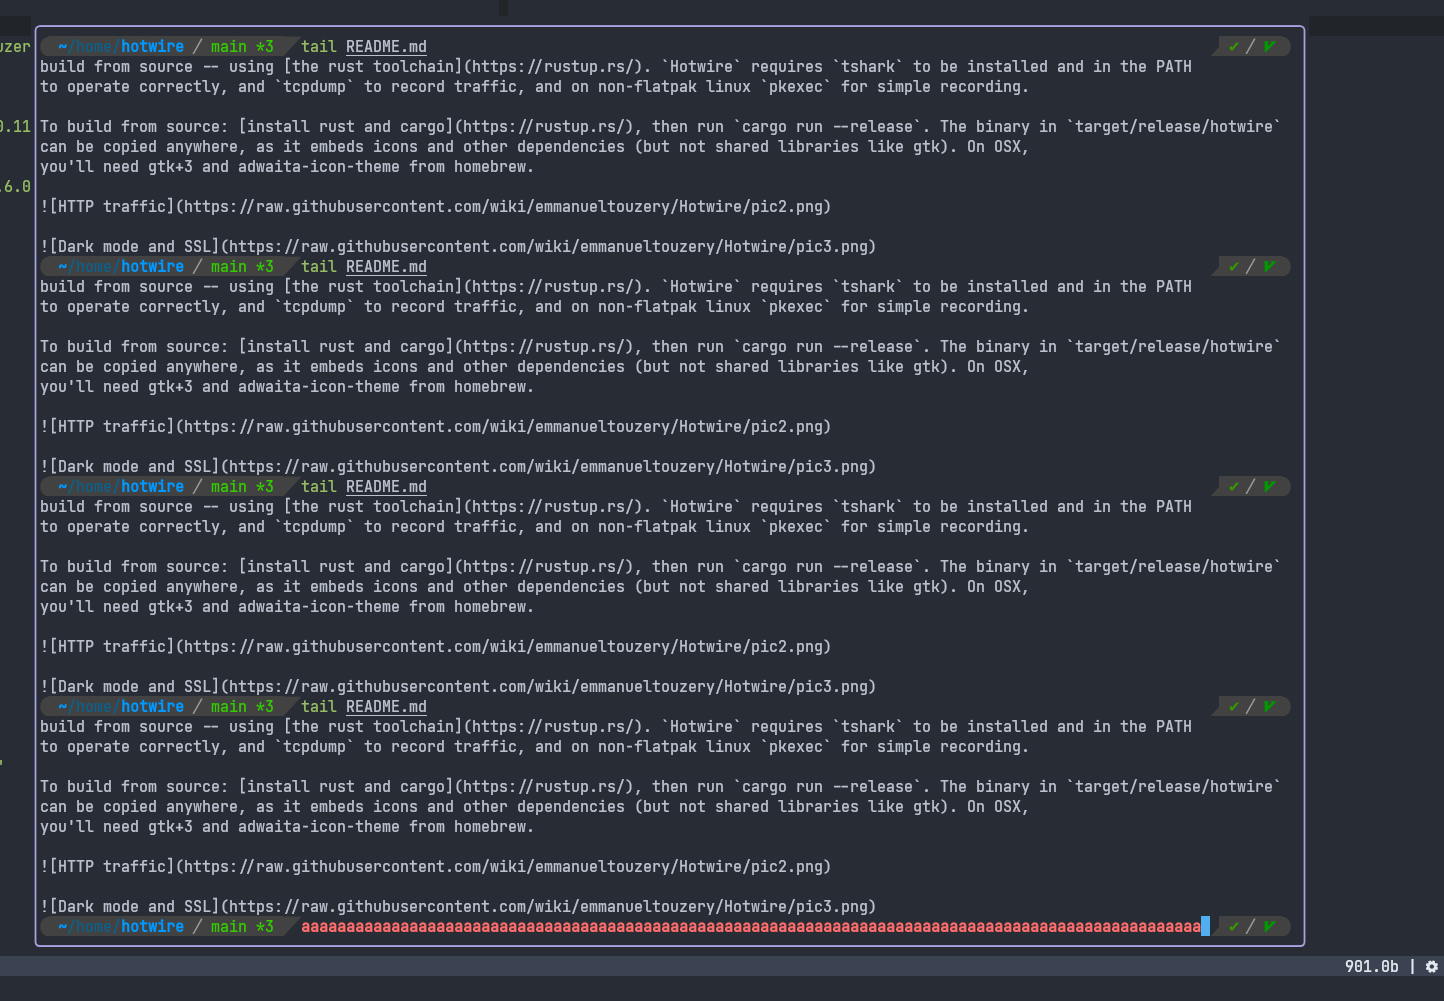This screenshot has height=1001, width=1444.
Task: Click the checkmark icon next to the active input row
Action: click(x=1233, y=926)
